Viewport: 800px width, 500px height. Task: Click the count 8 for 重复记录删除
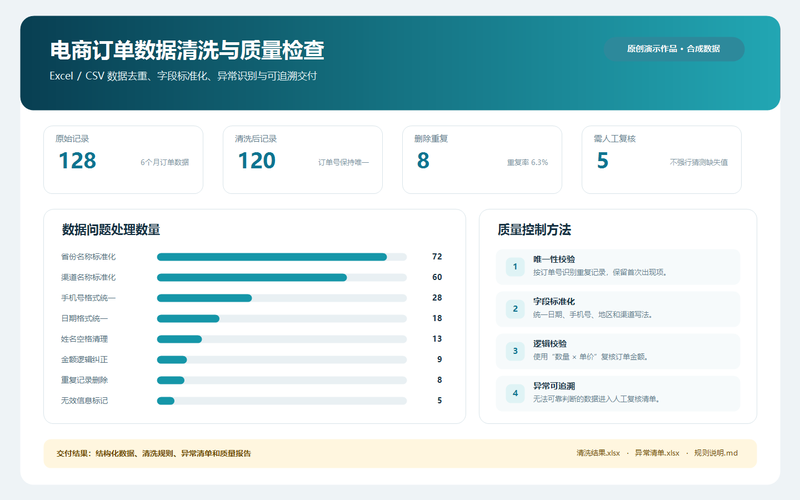[x=439, y=380]
